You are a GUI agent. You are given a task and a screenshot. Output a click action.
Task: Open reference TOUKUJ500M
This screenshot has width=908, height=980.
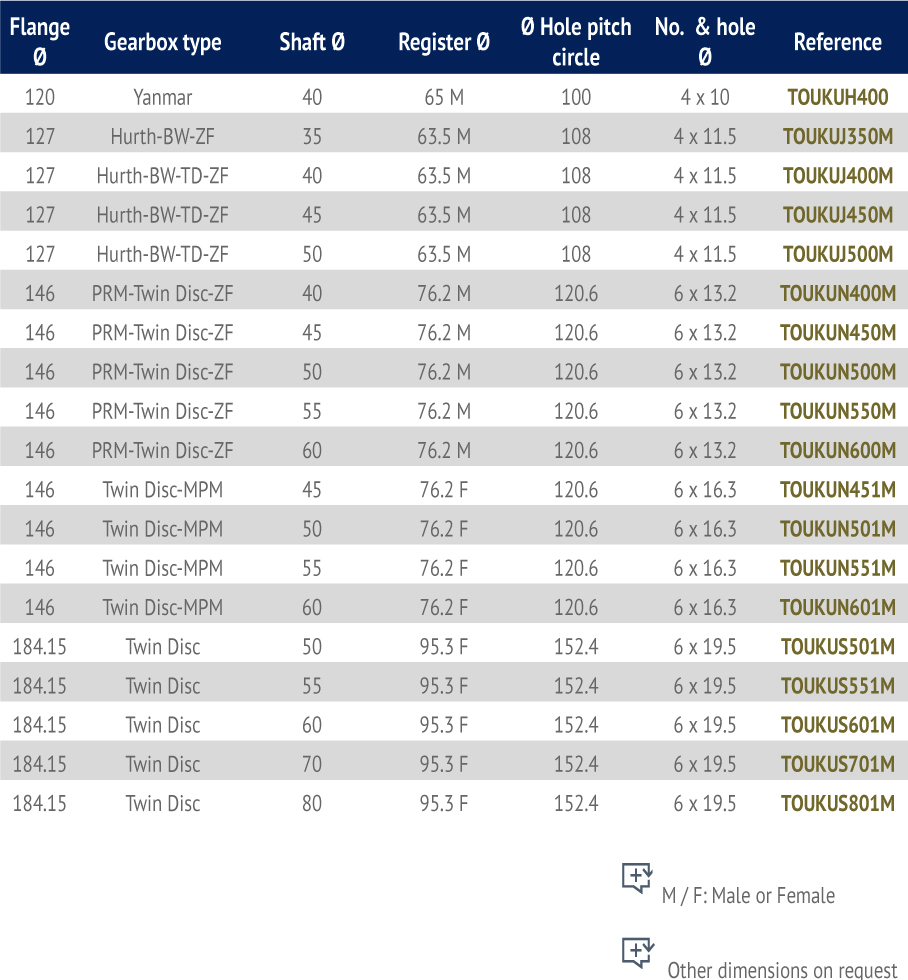837,254
